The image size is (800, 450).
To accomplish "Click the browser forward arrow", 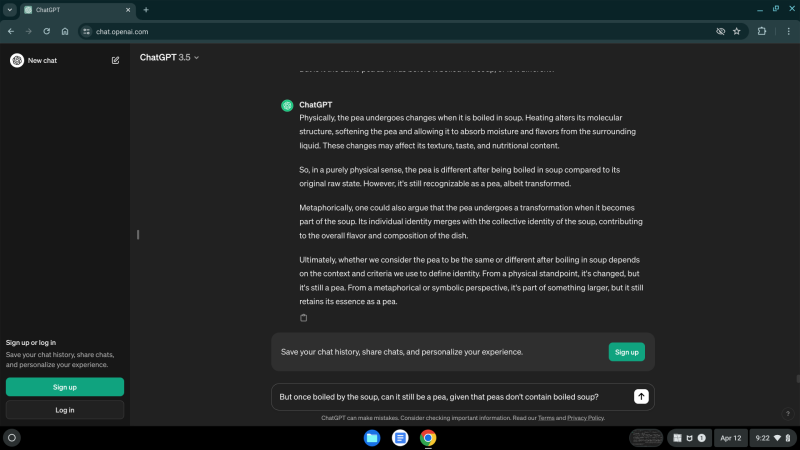I will 29,31.
